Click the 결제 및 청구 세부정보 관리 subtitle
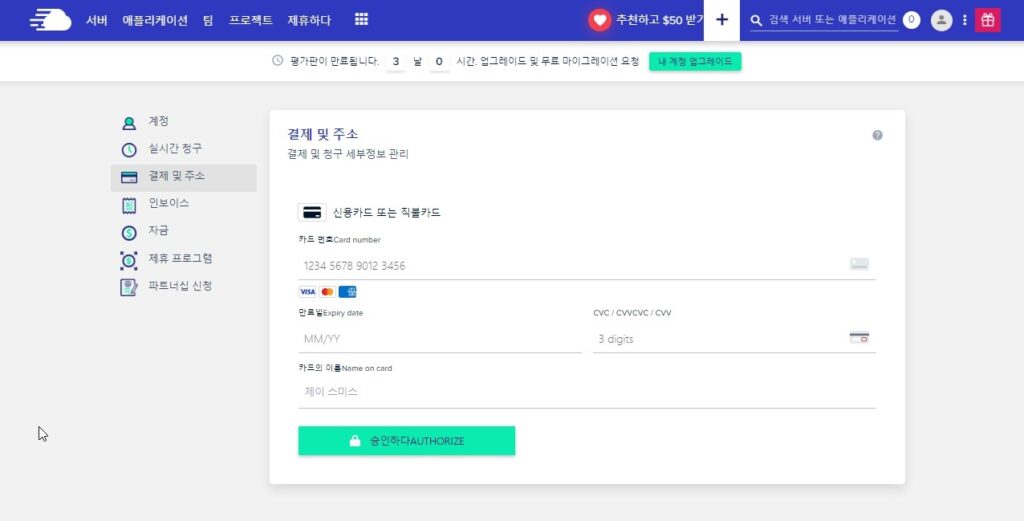 pos(348,155)
